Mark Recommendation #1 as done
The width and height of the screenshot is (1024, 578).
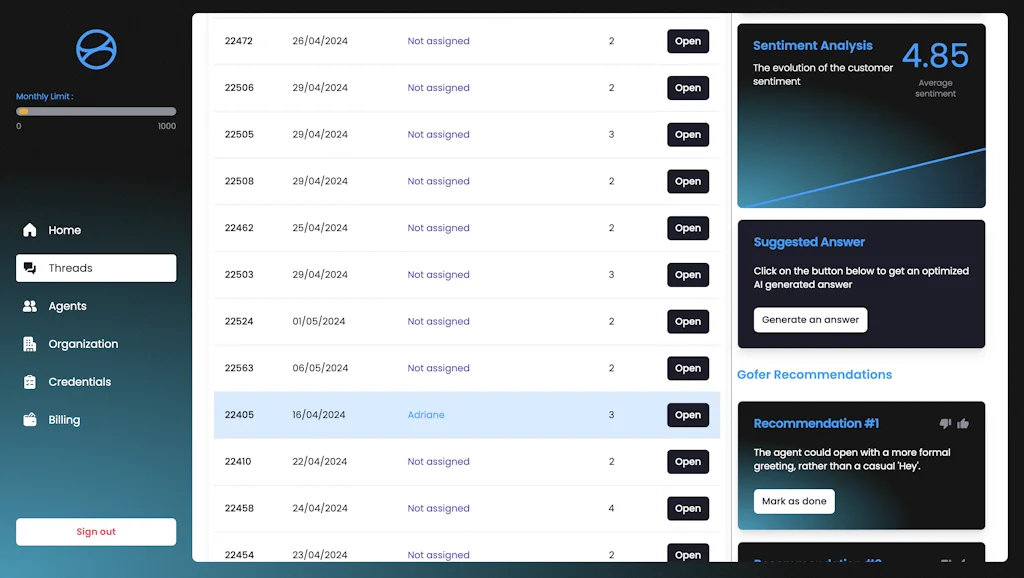794,501
